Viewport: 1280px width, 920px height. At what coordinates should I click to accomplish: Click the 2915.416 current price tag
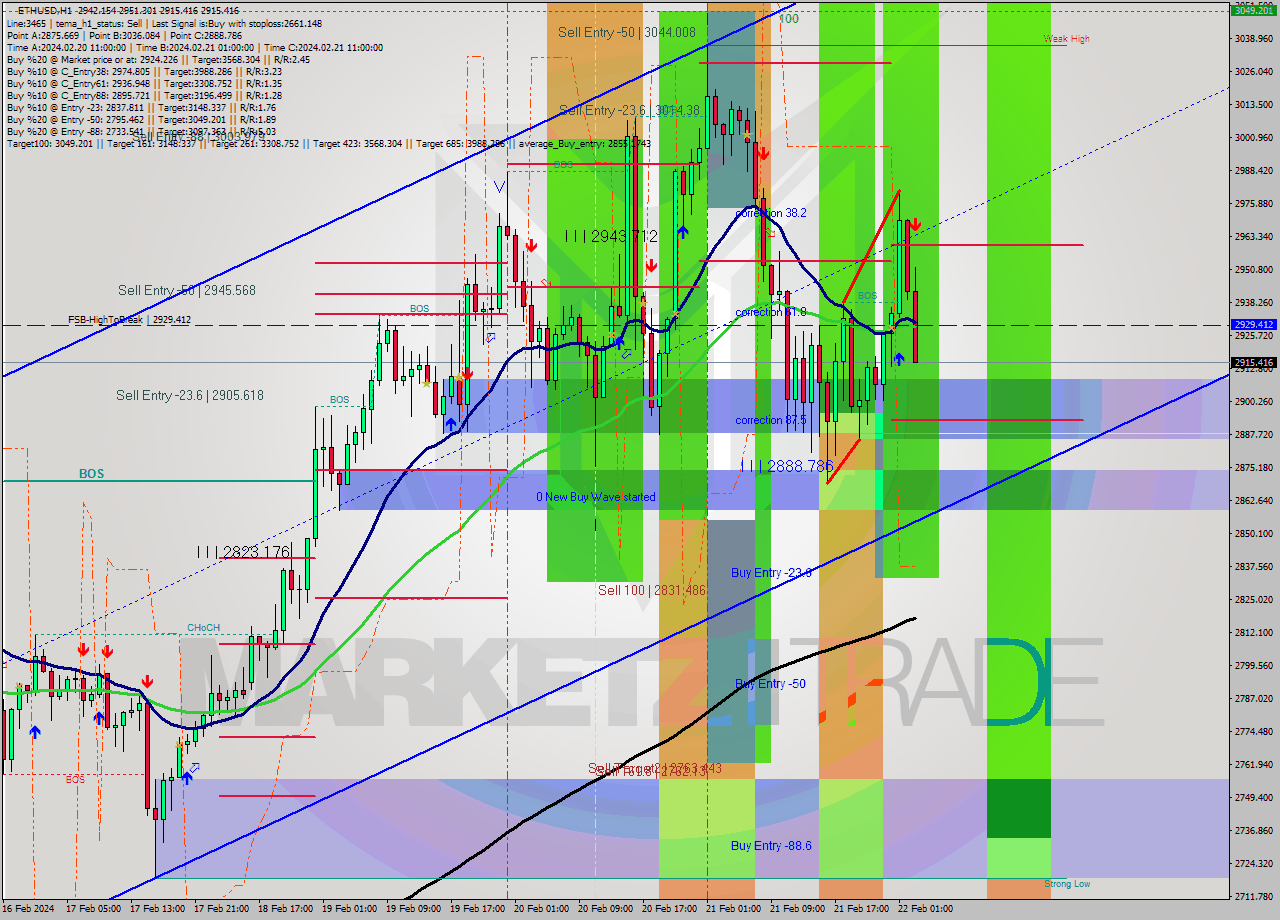(1253, 363)
